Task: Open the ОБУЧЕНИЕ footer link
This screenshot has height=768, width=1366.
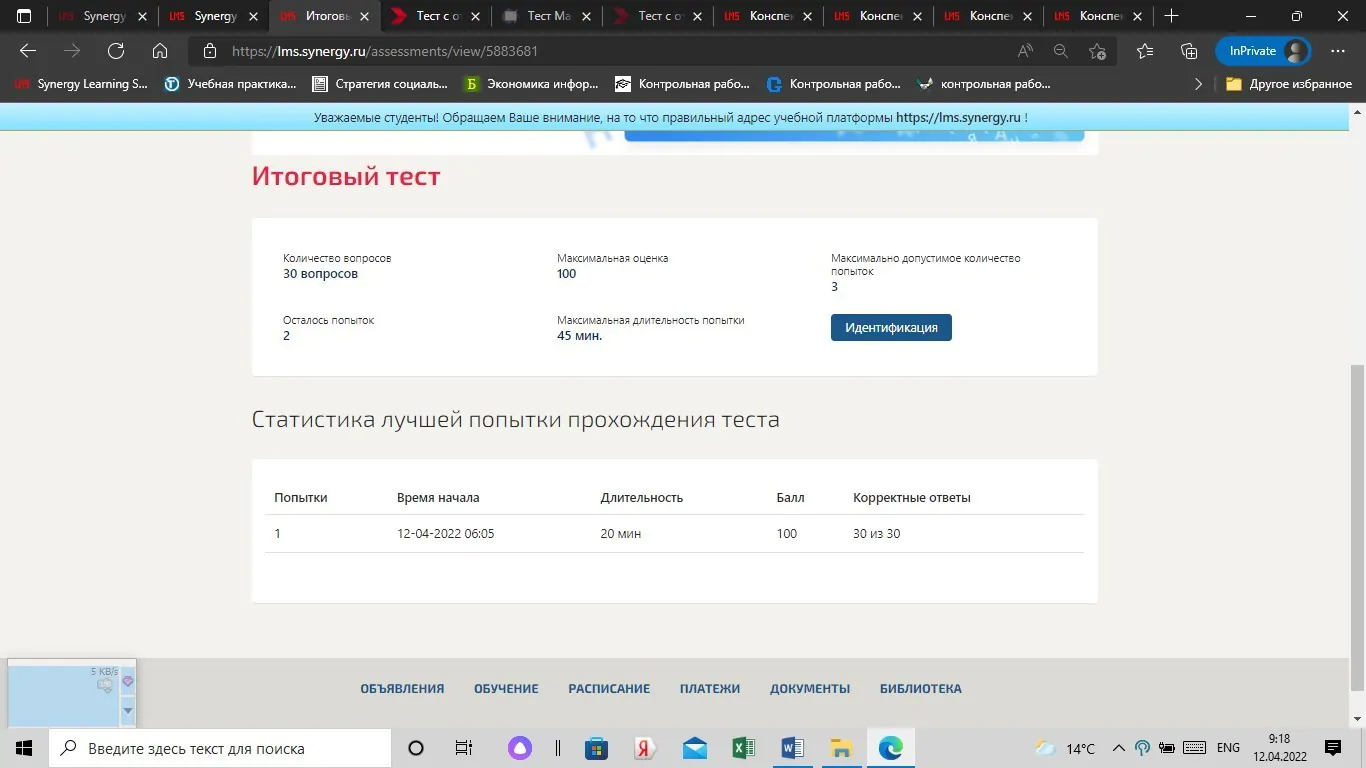Action: 506,689
